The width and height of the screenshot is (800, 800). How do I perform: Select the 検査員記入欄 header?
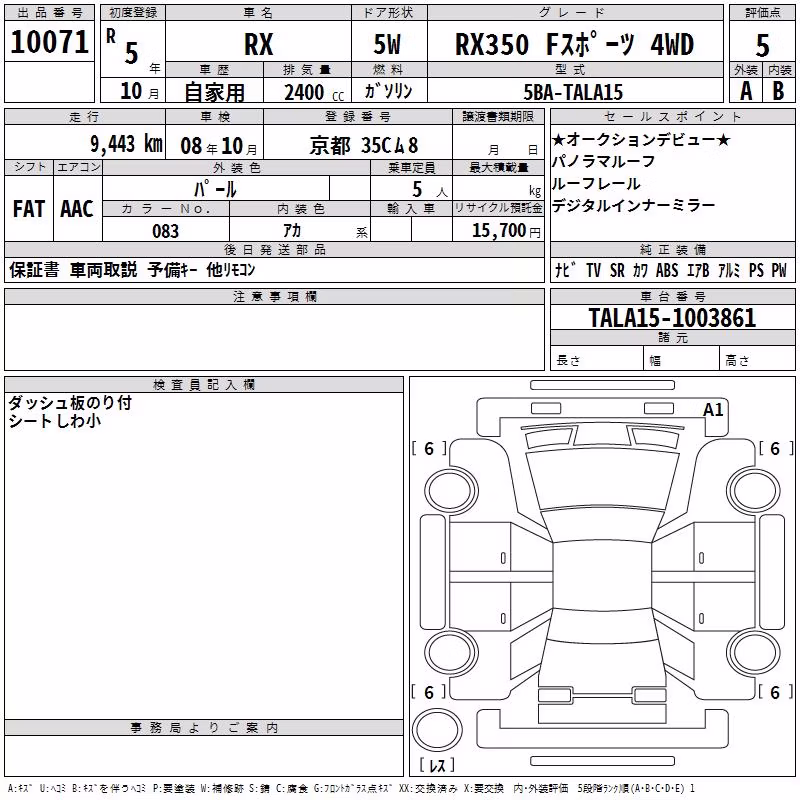tap(204, 385)
